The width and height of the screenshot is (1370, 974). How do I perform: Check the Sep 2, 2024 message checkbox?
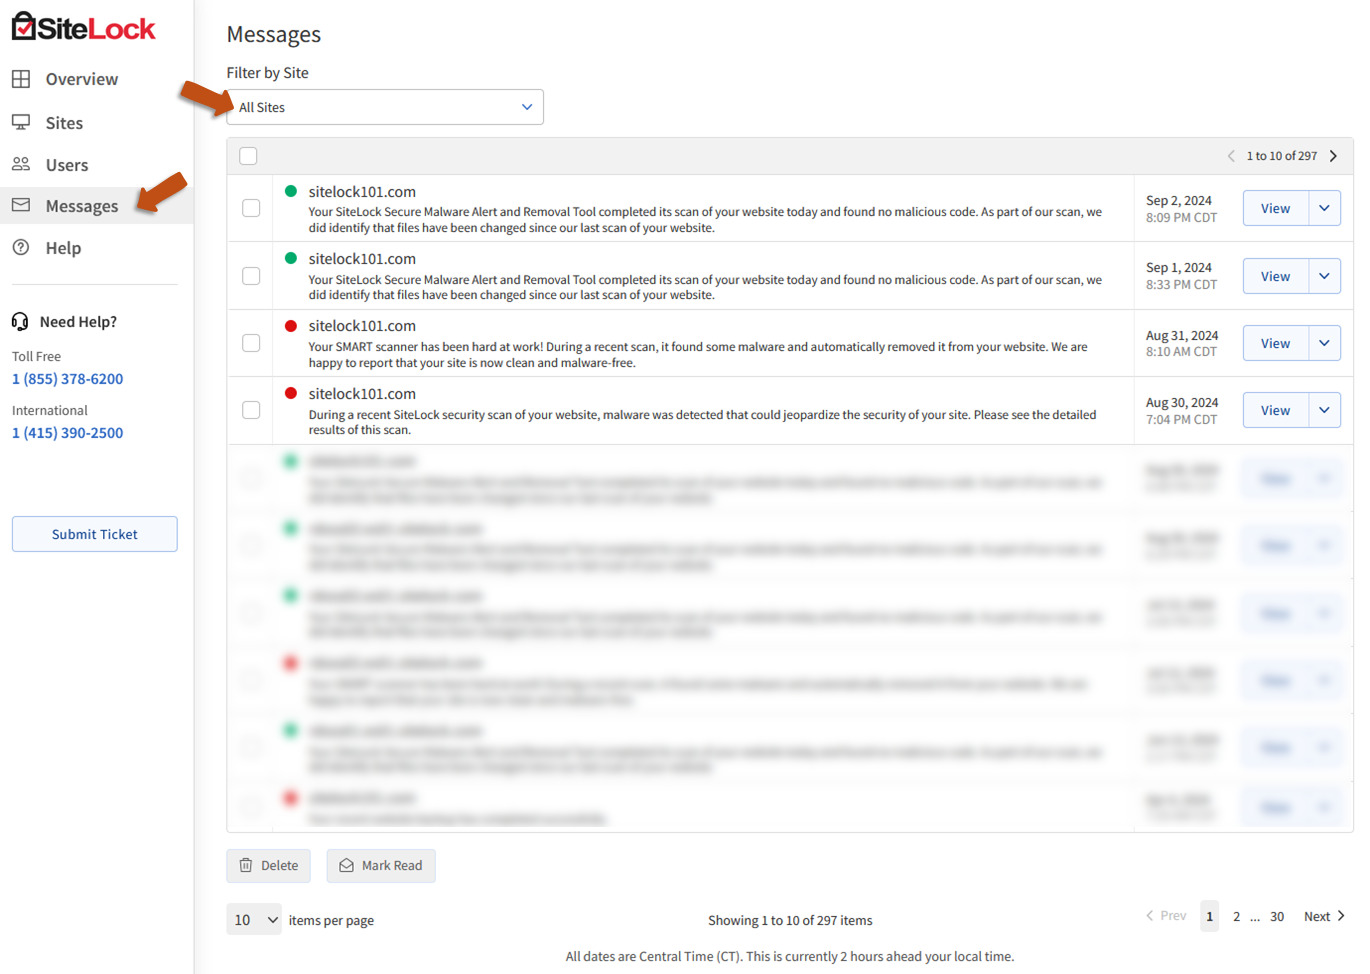pos(251,208)
